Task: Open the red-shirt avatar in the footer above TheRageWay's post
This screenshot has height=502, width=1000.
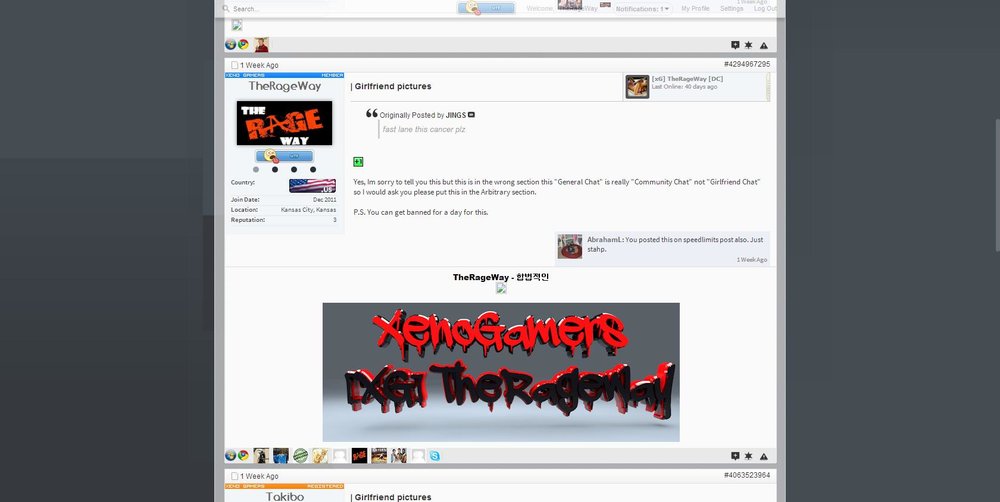Action: 261,45
